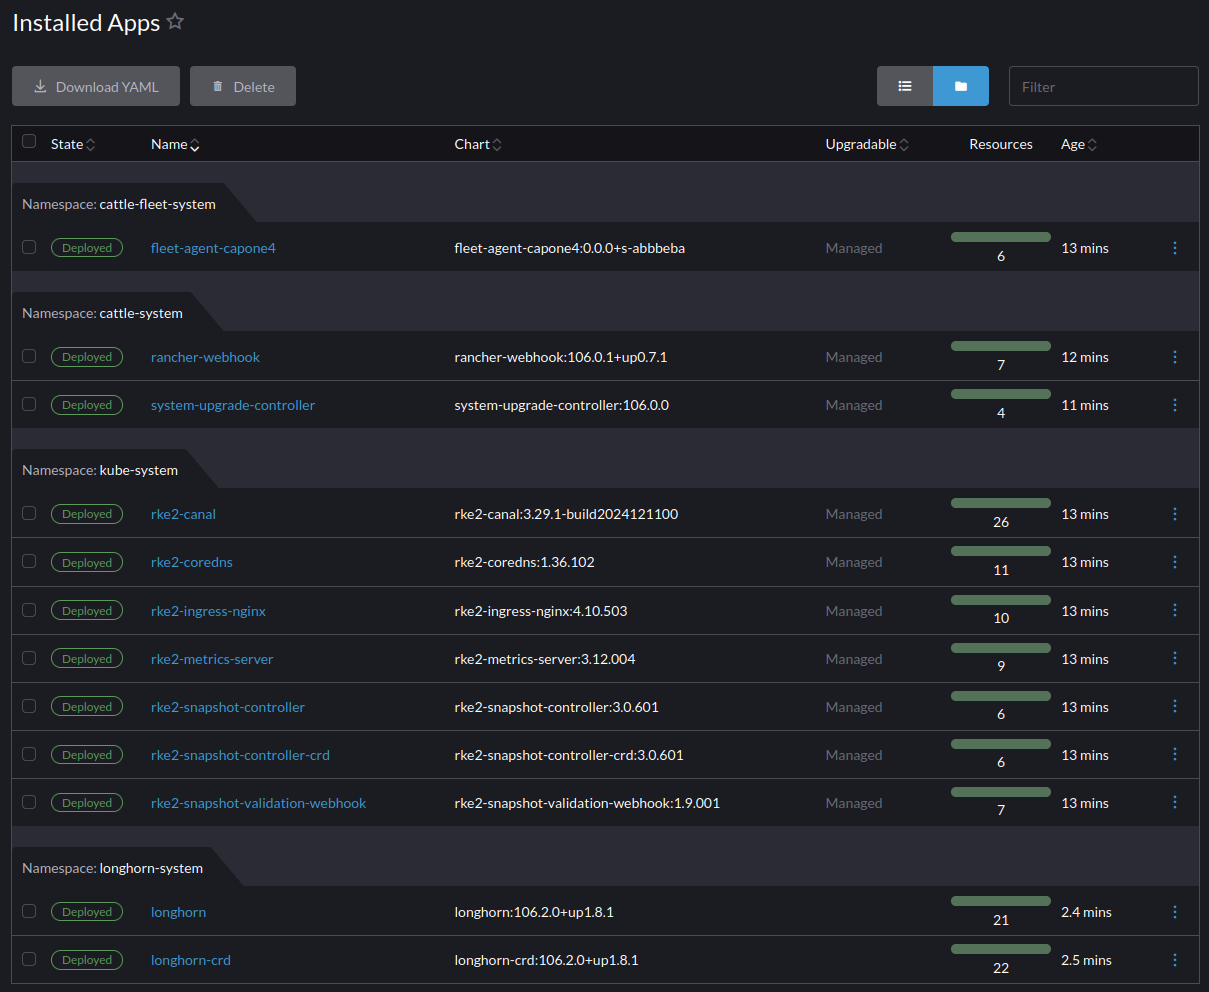Open actions menu for system-upgrade-controller
This screenshot has height=992, width=1209.
[x=1175, y=405]
